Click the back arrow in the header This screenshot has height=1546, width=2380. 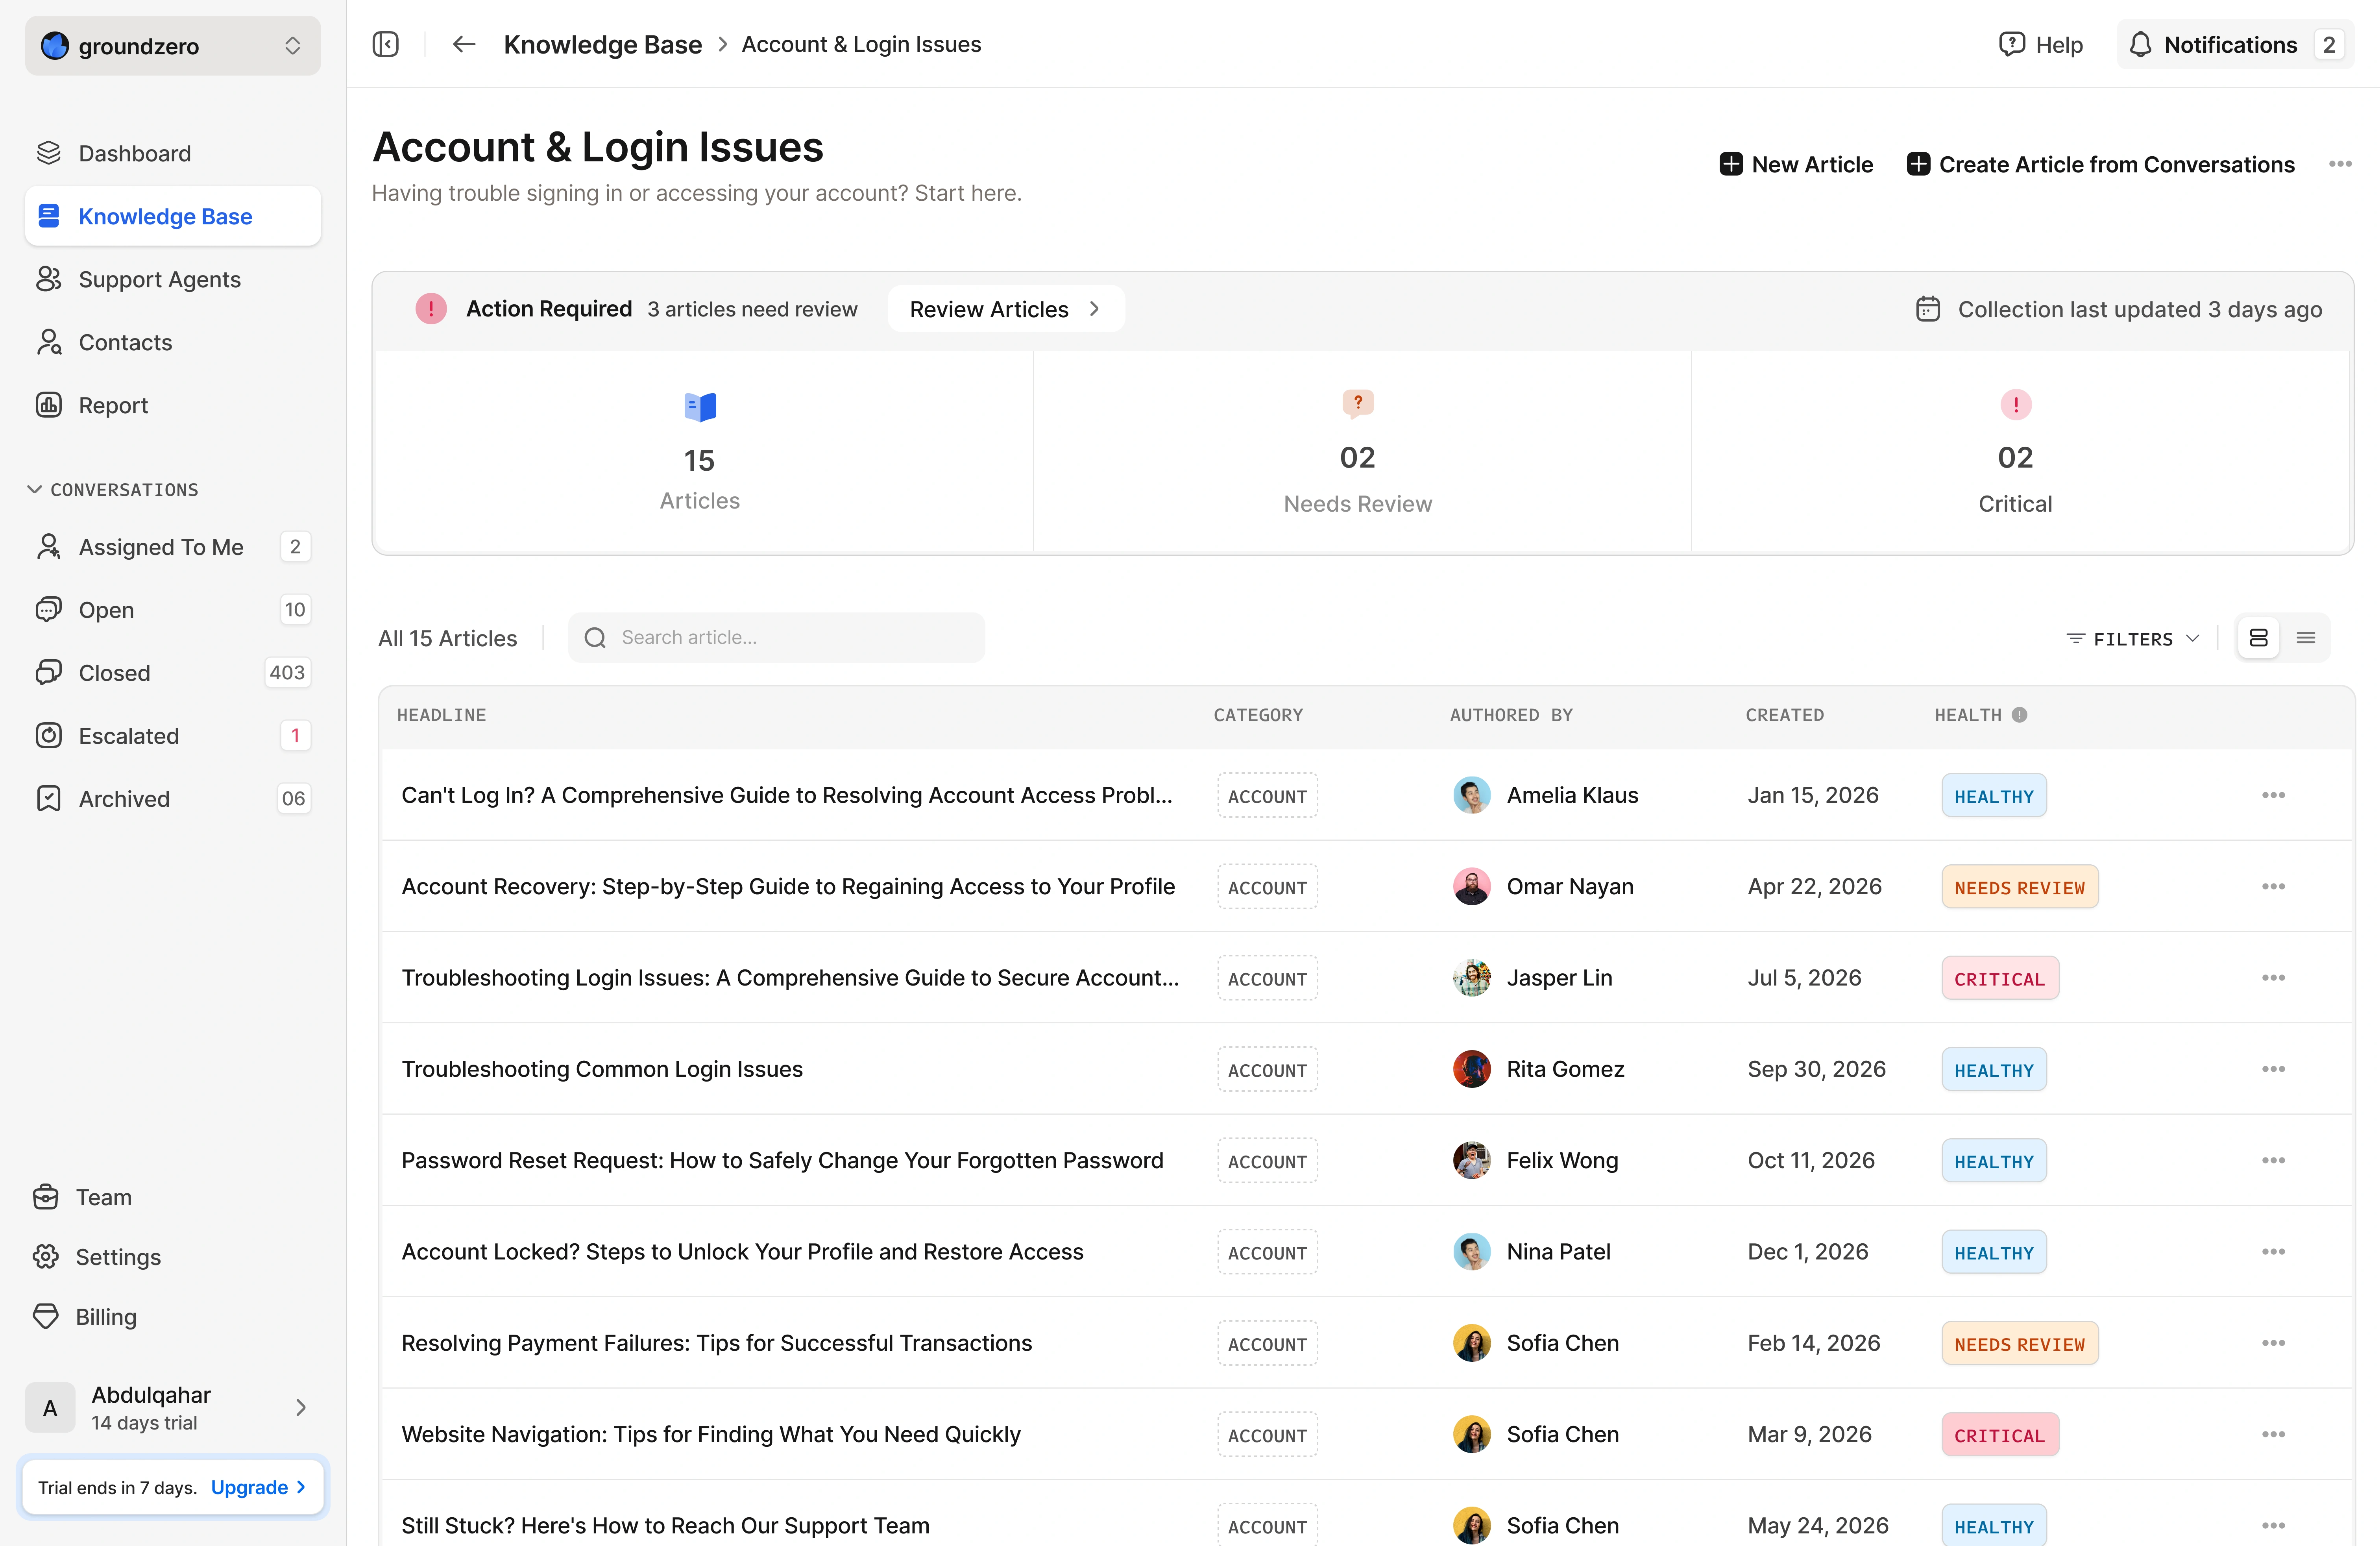coord(463,44)
